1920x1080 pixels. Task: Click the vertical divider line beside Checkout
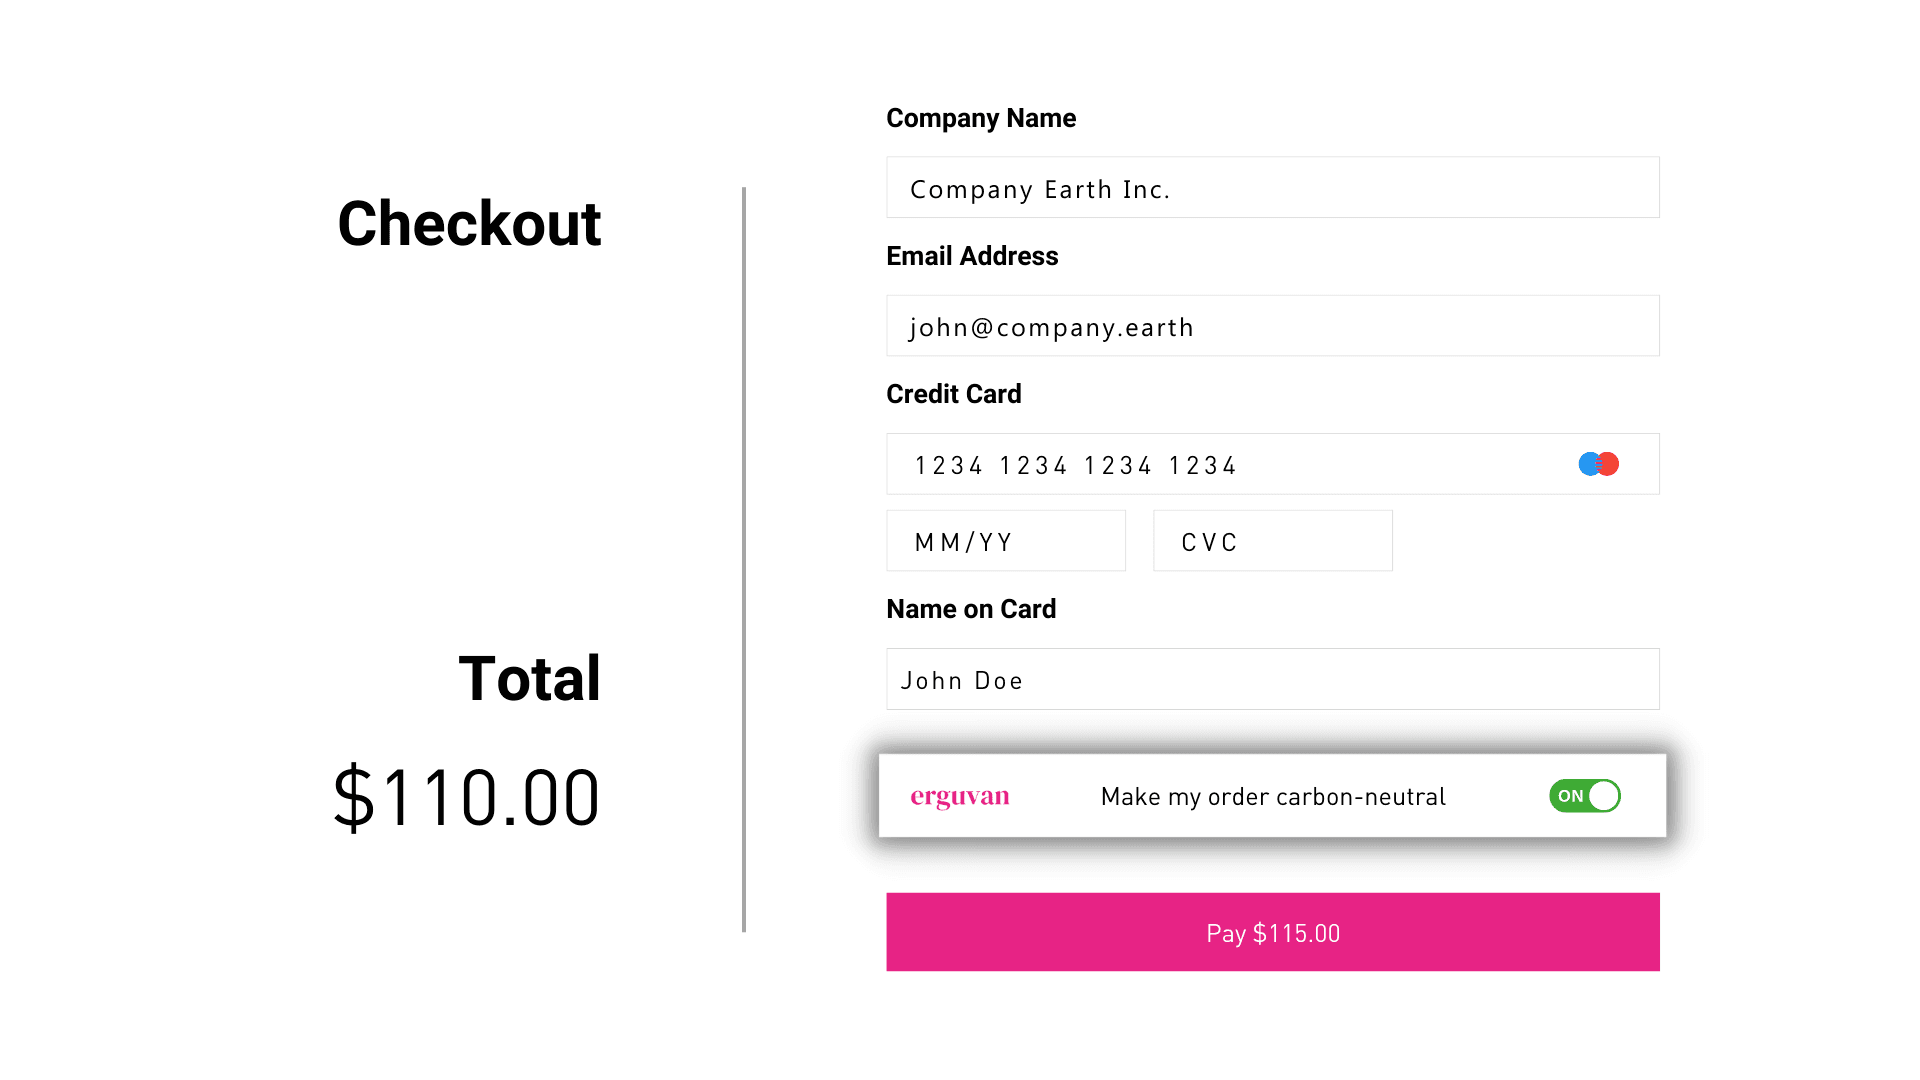tap(744, 559)
